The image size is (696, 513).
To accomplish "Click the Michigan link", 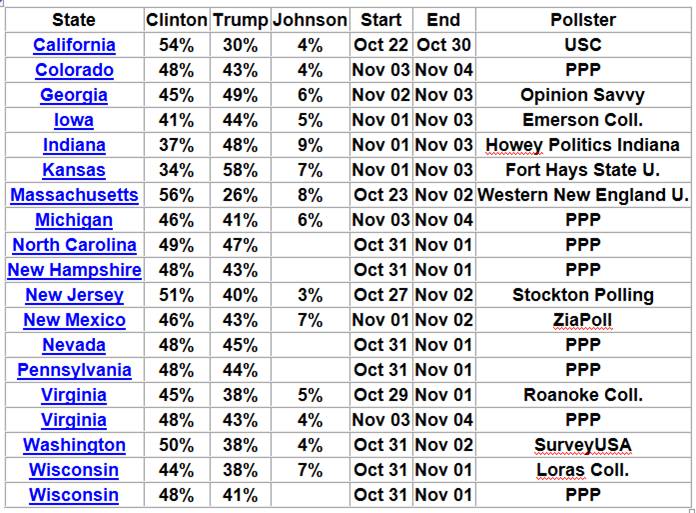I will click(x=74, y=220).
